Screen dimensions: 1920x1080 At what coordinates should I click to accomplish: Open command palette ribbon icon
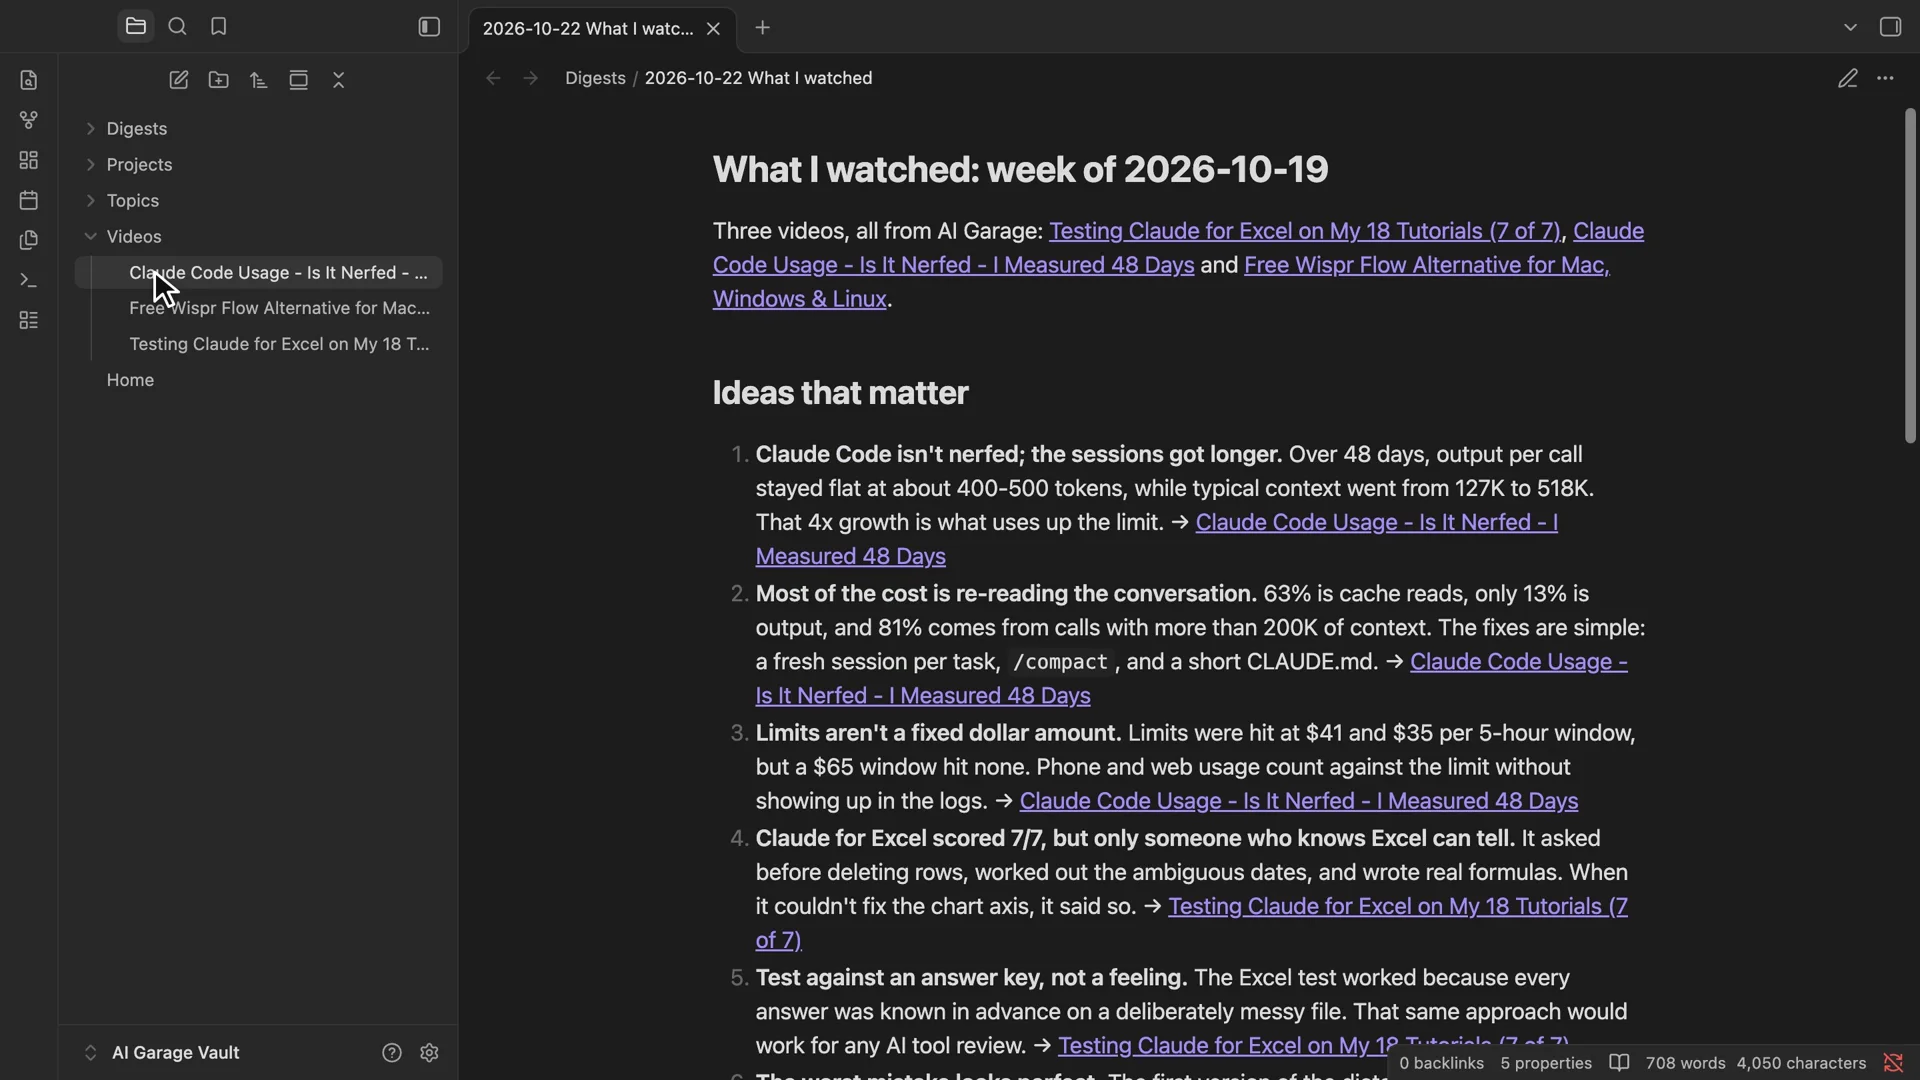29,281
